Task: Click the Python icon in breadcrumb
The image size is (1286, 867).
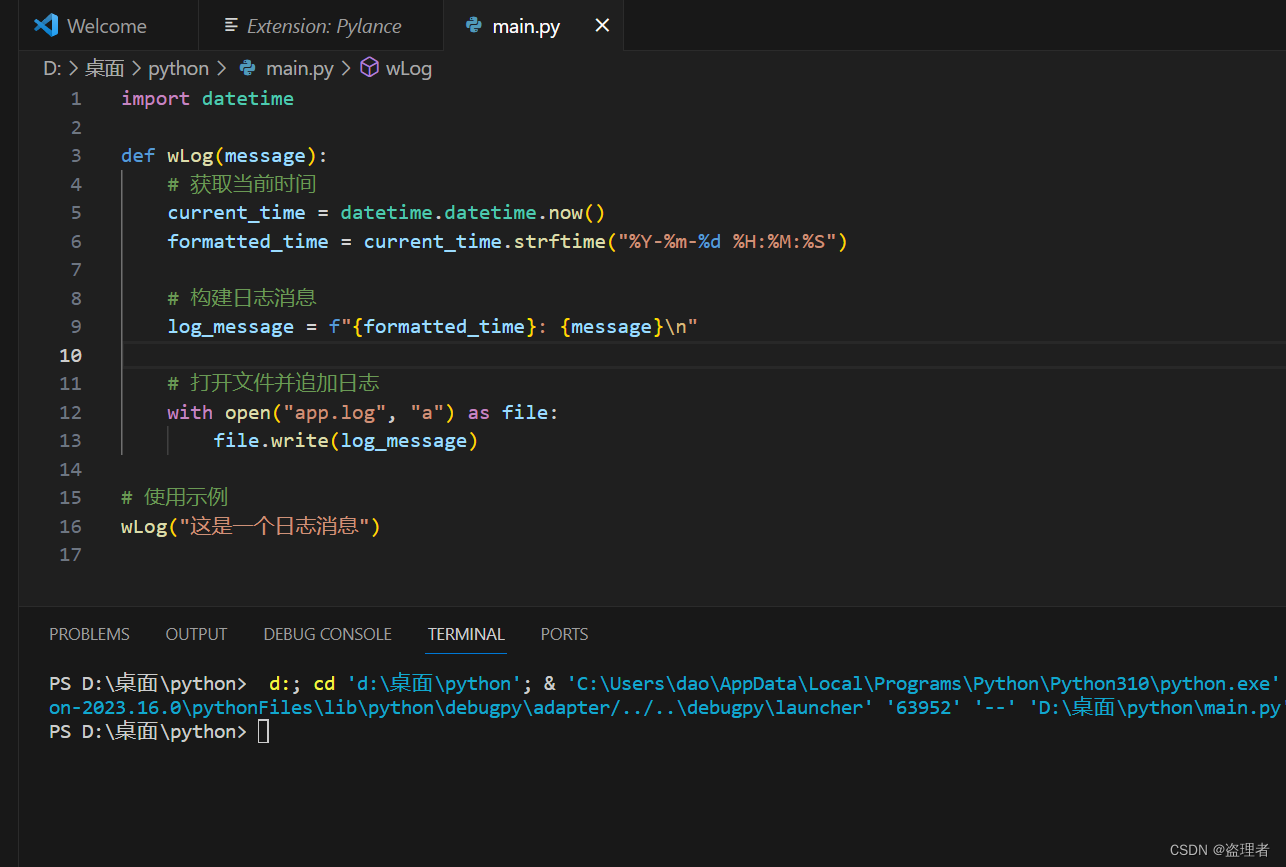Action: pos(247,68)
